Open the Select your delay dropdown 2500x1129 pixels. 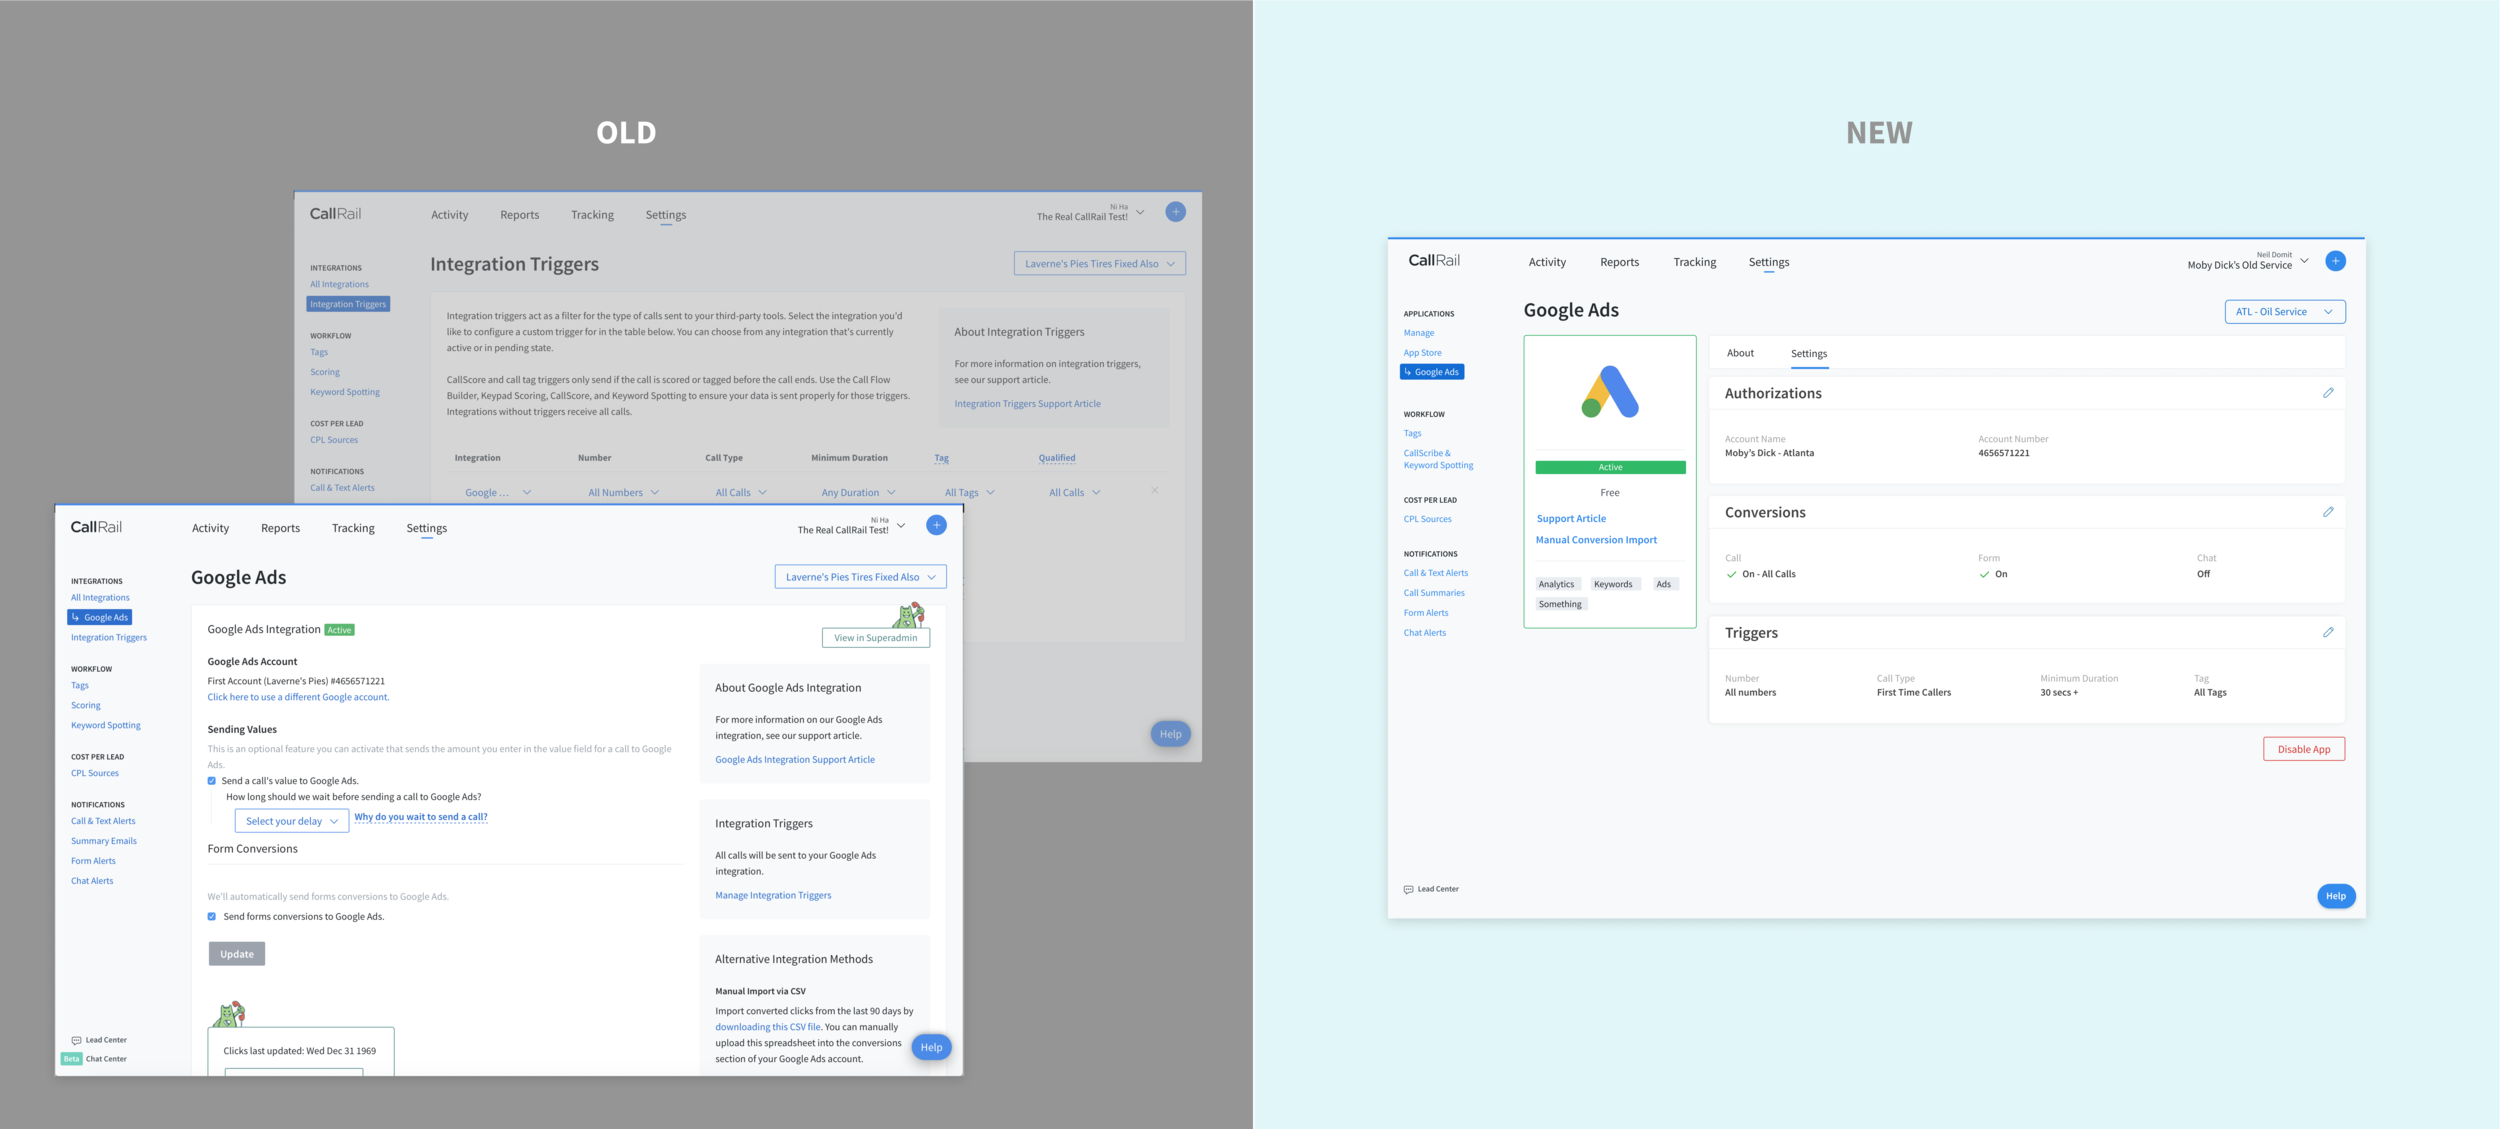pos(291,820)
